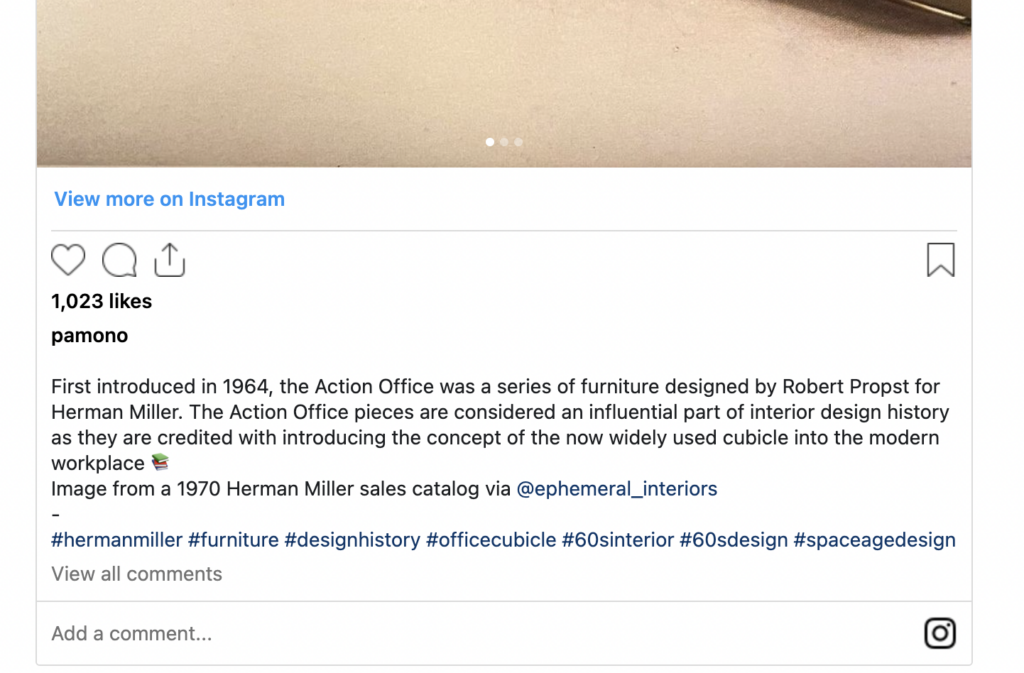Click the View more on Instagram link
Image resolution: width=1024 pixels, height=673 pixels.
pyautogui.click(x=169, y=199)
